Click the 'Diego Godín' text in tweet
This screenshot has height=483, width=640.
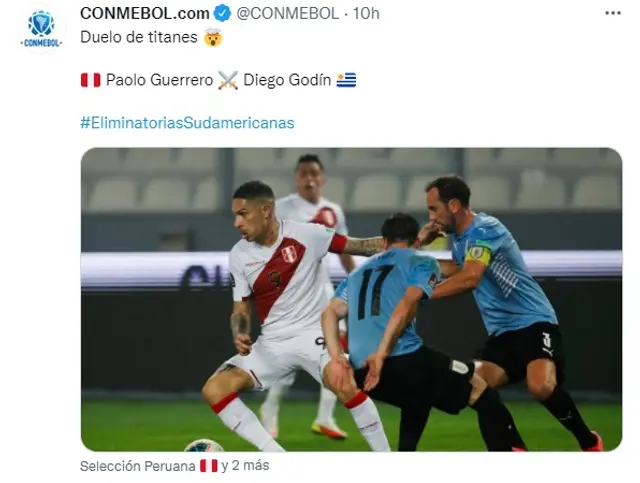287,80
